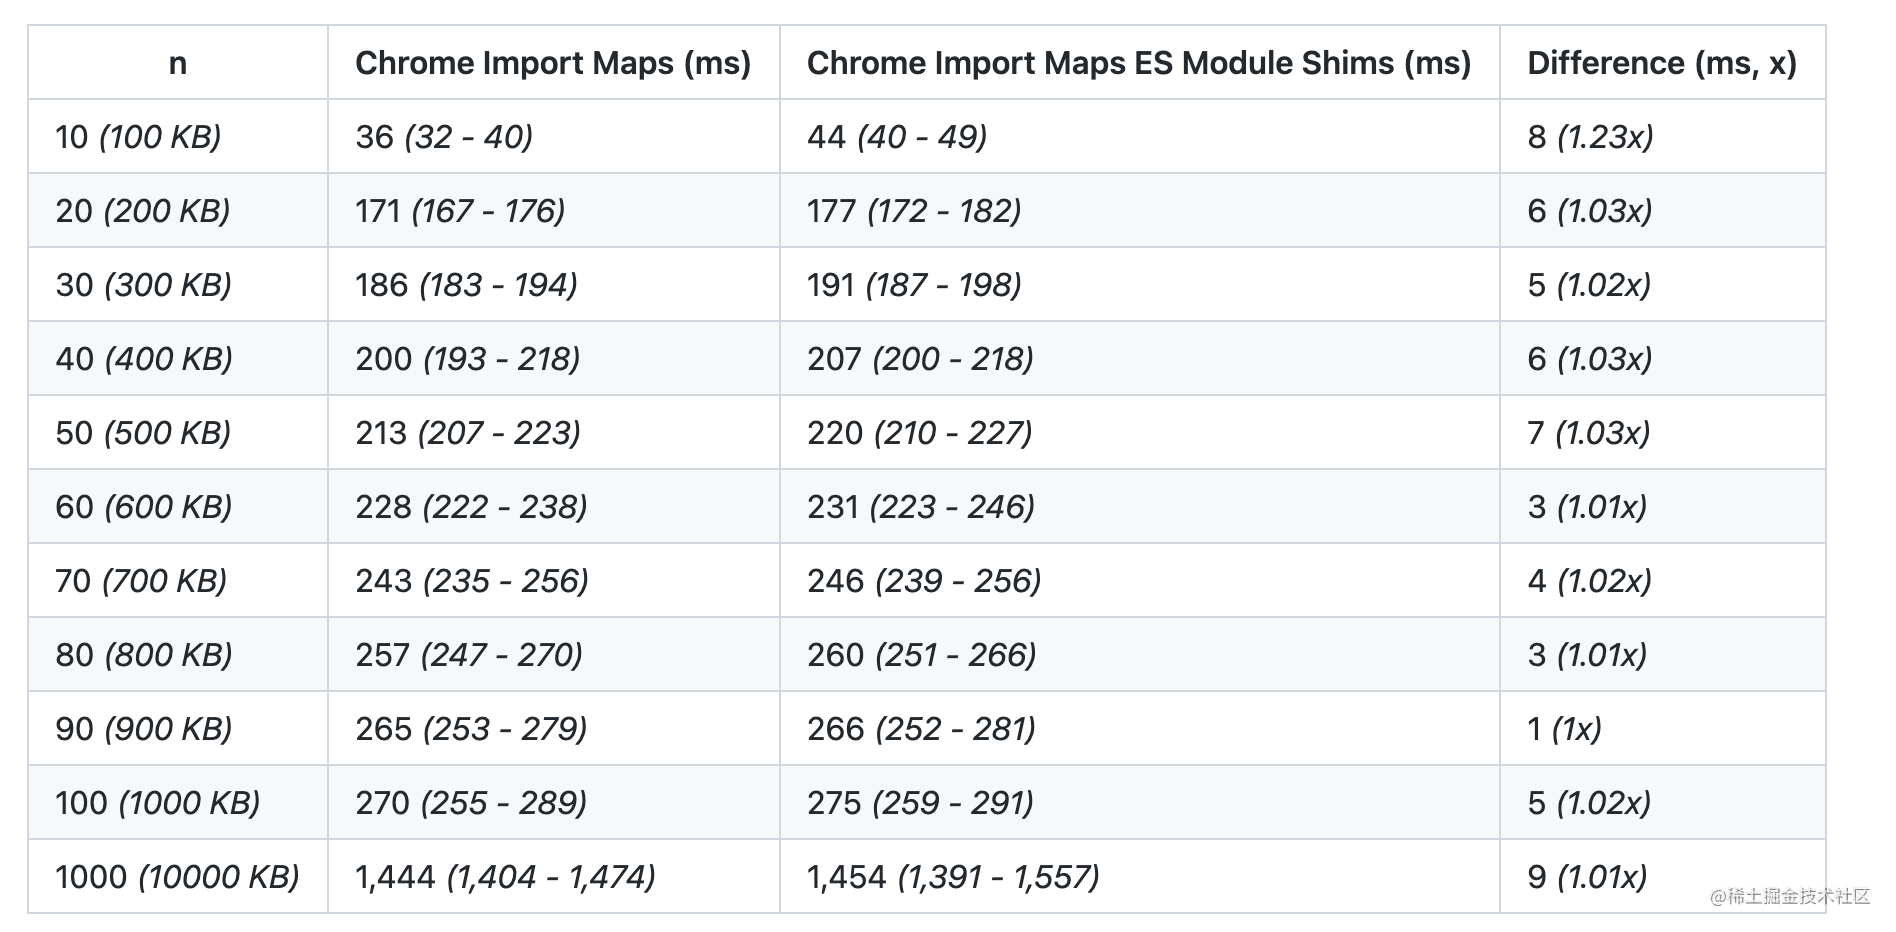Click the "1000 (10000 KB)" row label
The height and width of the screenshot is (932, 1896).
pos(177,877)
